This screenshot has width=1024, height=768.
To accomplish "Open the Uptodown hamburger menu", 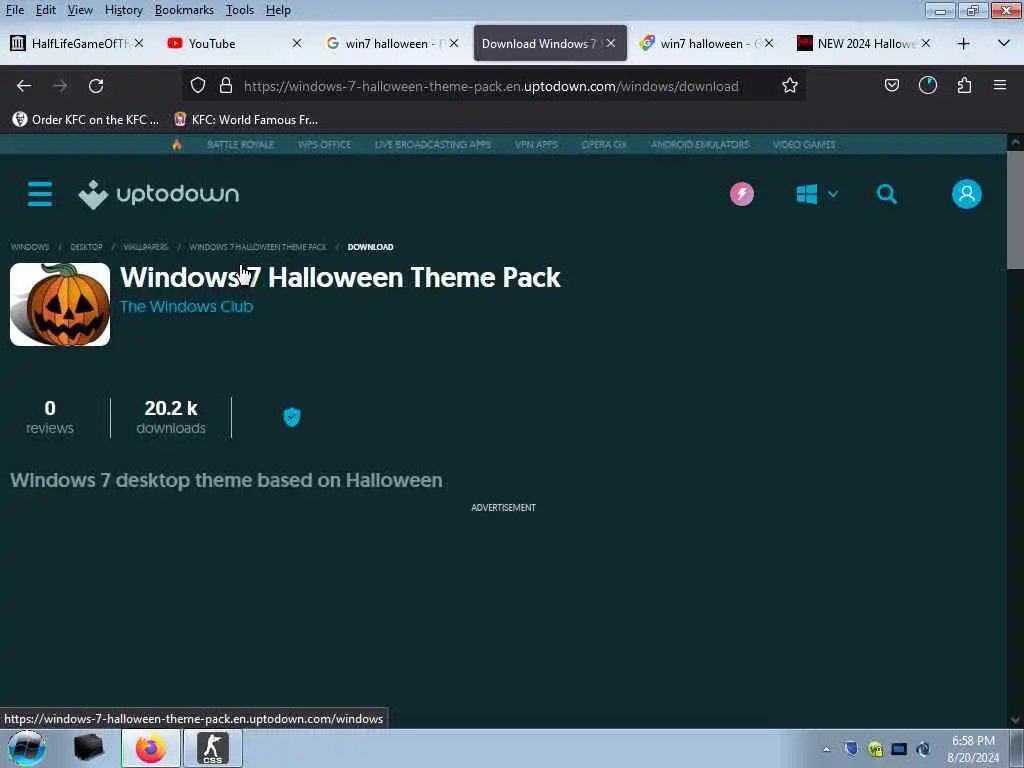I will [x=40, y=194].
